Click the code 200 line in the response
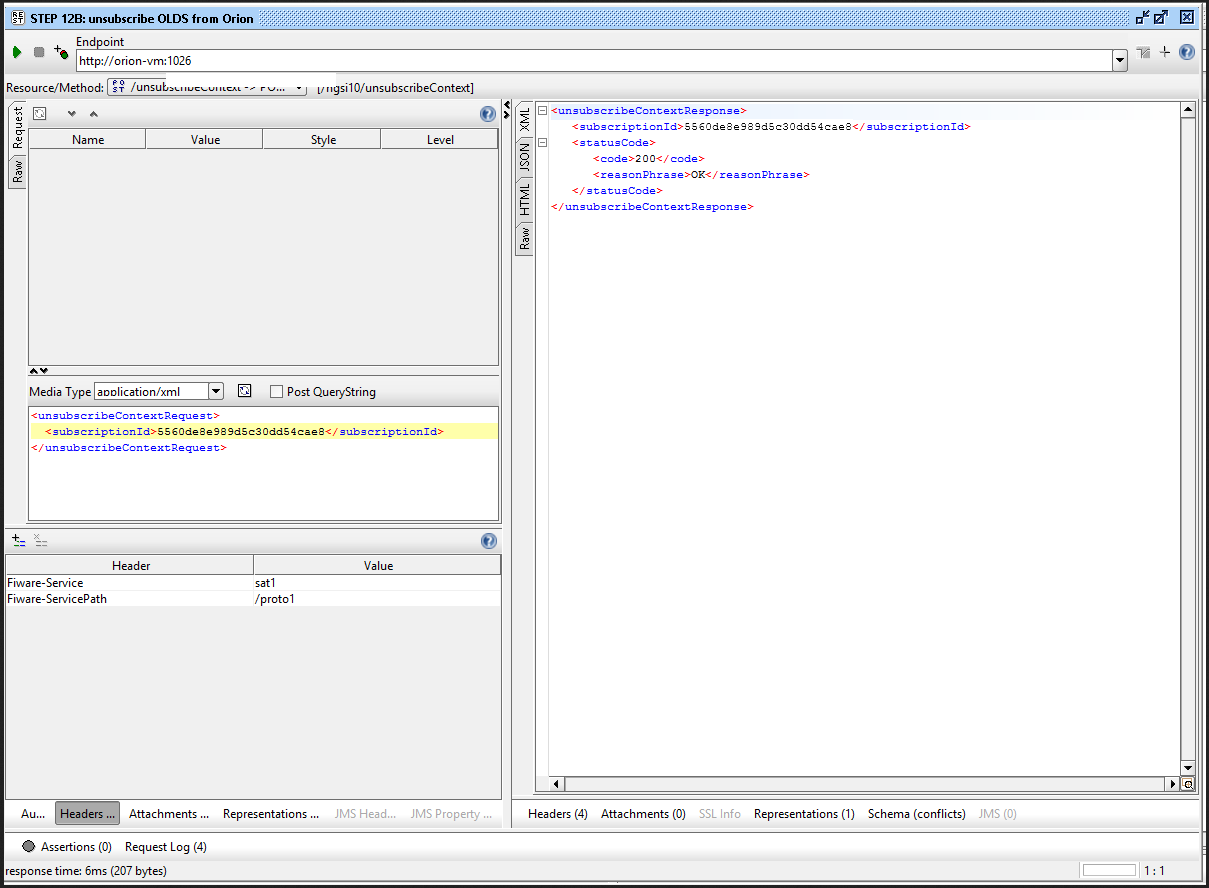1209x888 pixels. [648, 159]
